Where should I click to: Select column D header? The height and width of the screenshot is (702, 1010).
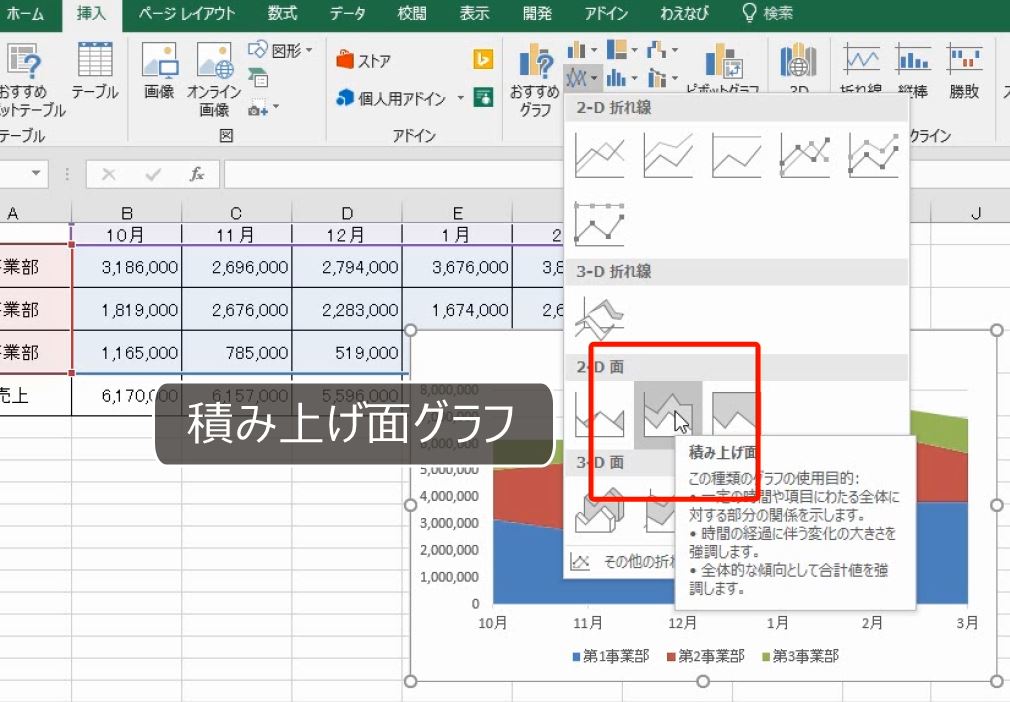[347, 213]
